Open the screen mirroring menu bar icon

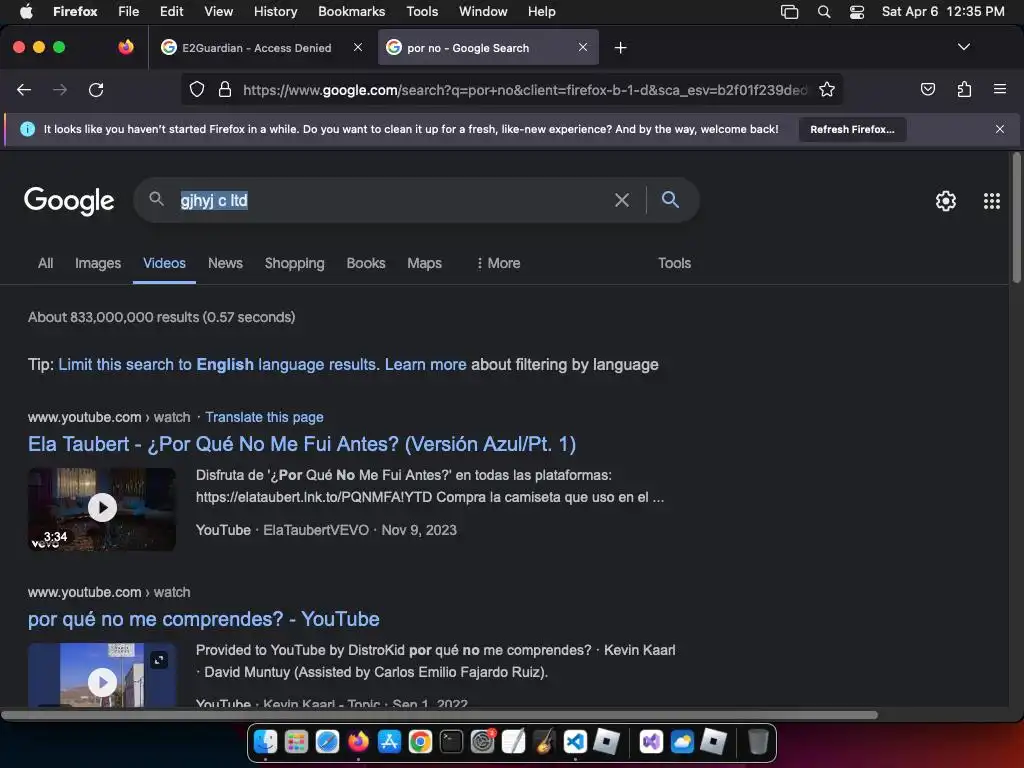coord(790,12)
